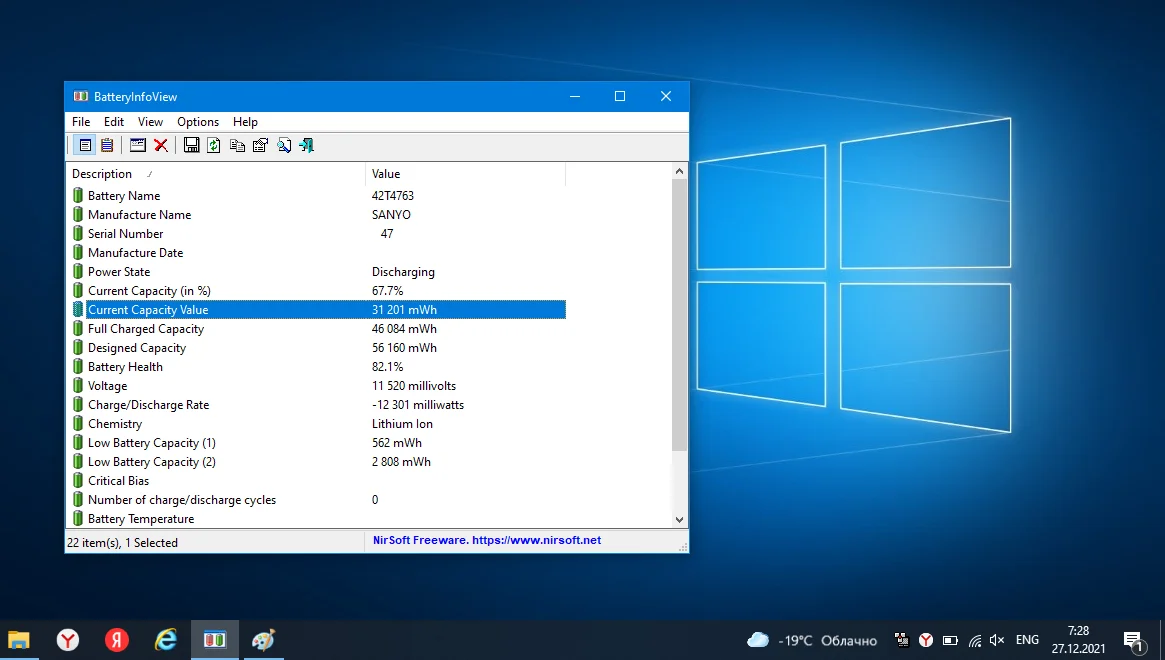Switch to battery information view in toolbar
Screen dimensions: 1165x660
[x=85, y=145]
